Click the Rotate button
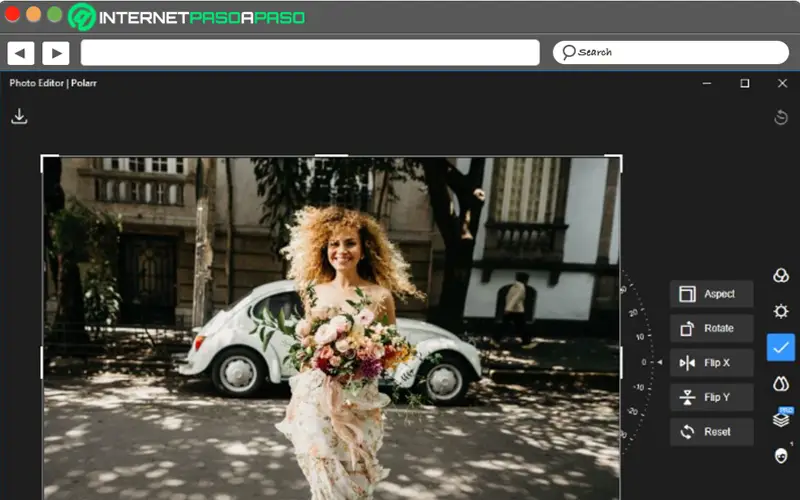Viewport: 800px width, 500px height. pyautogui.click(x=711, y=329)
